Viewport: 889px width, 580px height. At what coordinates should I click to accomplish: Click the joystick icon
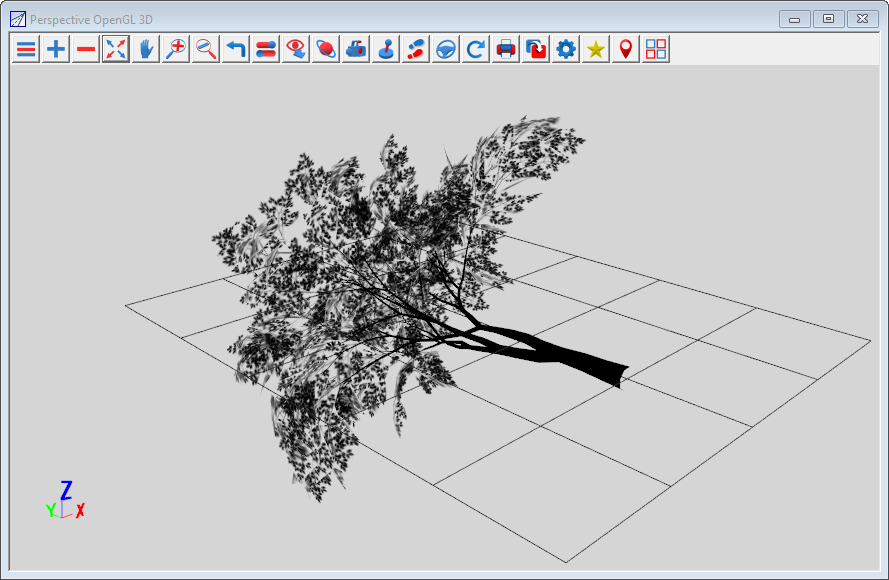[x=386, y=49]
